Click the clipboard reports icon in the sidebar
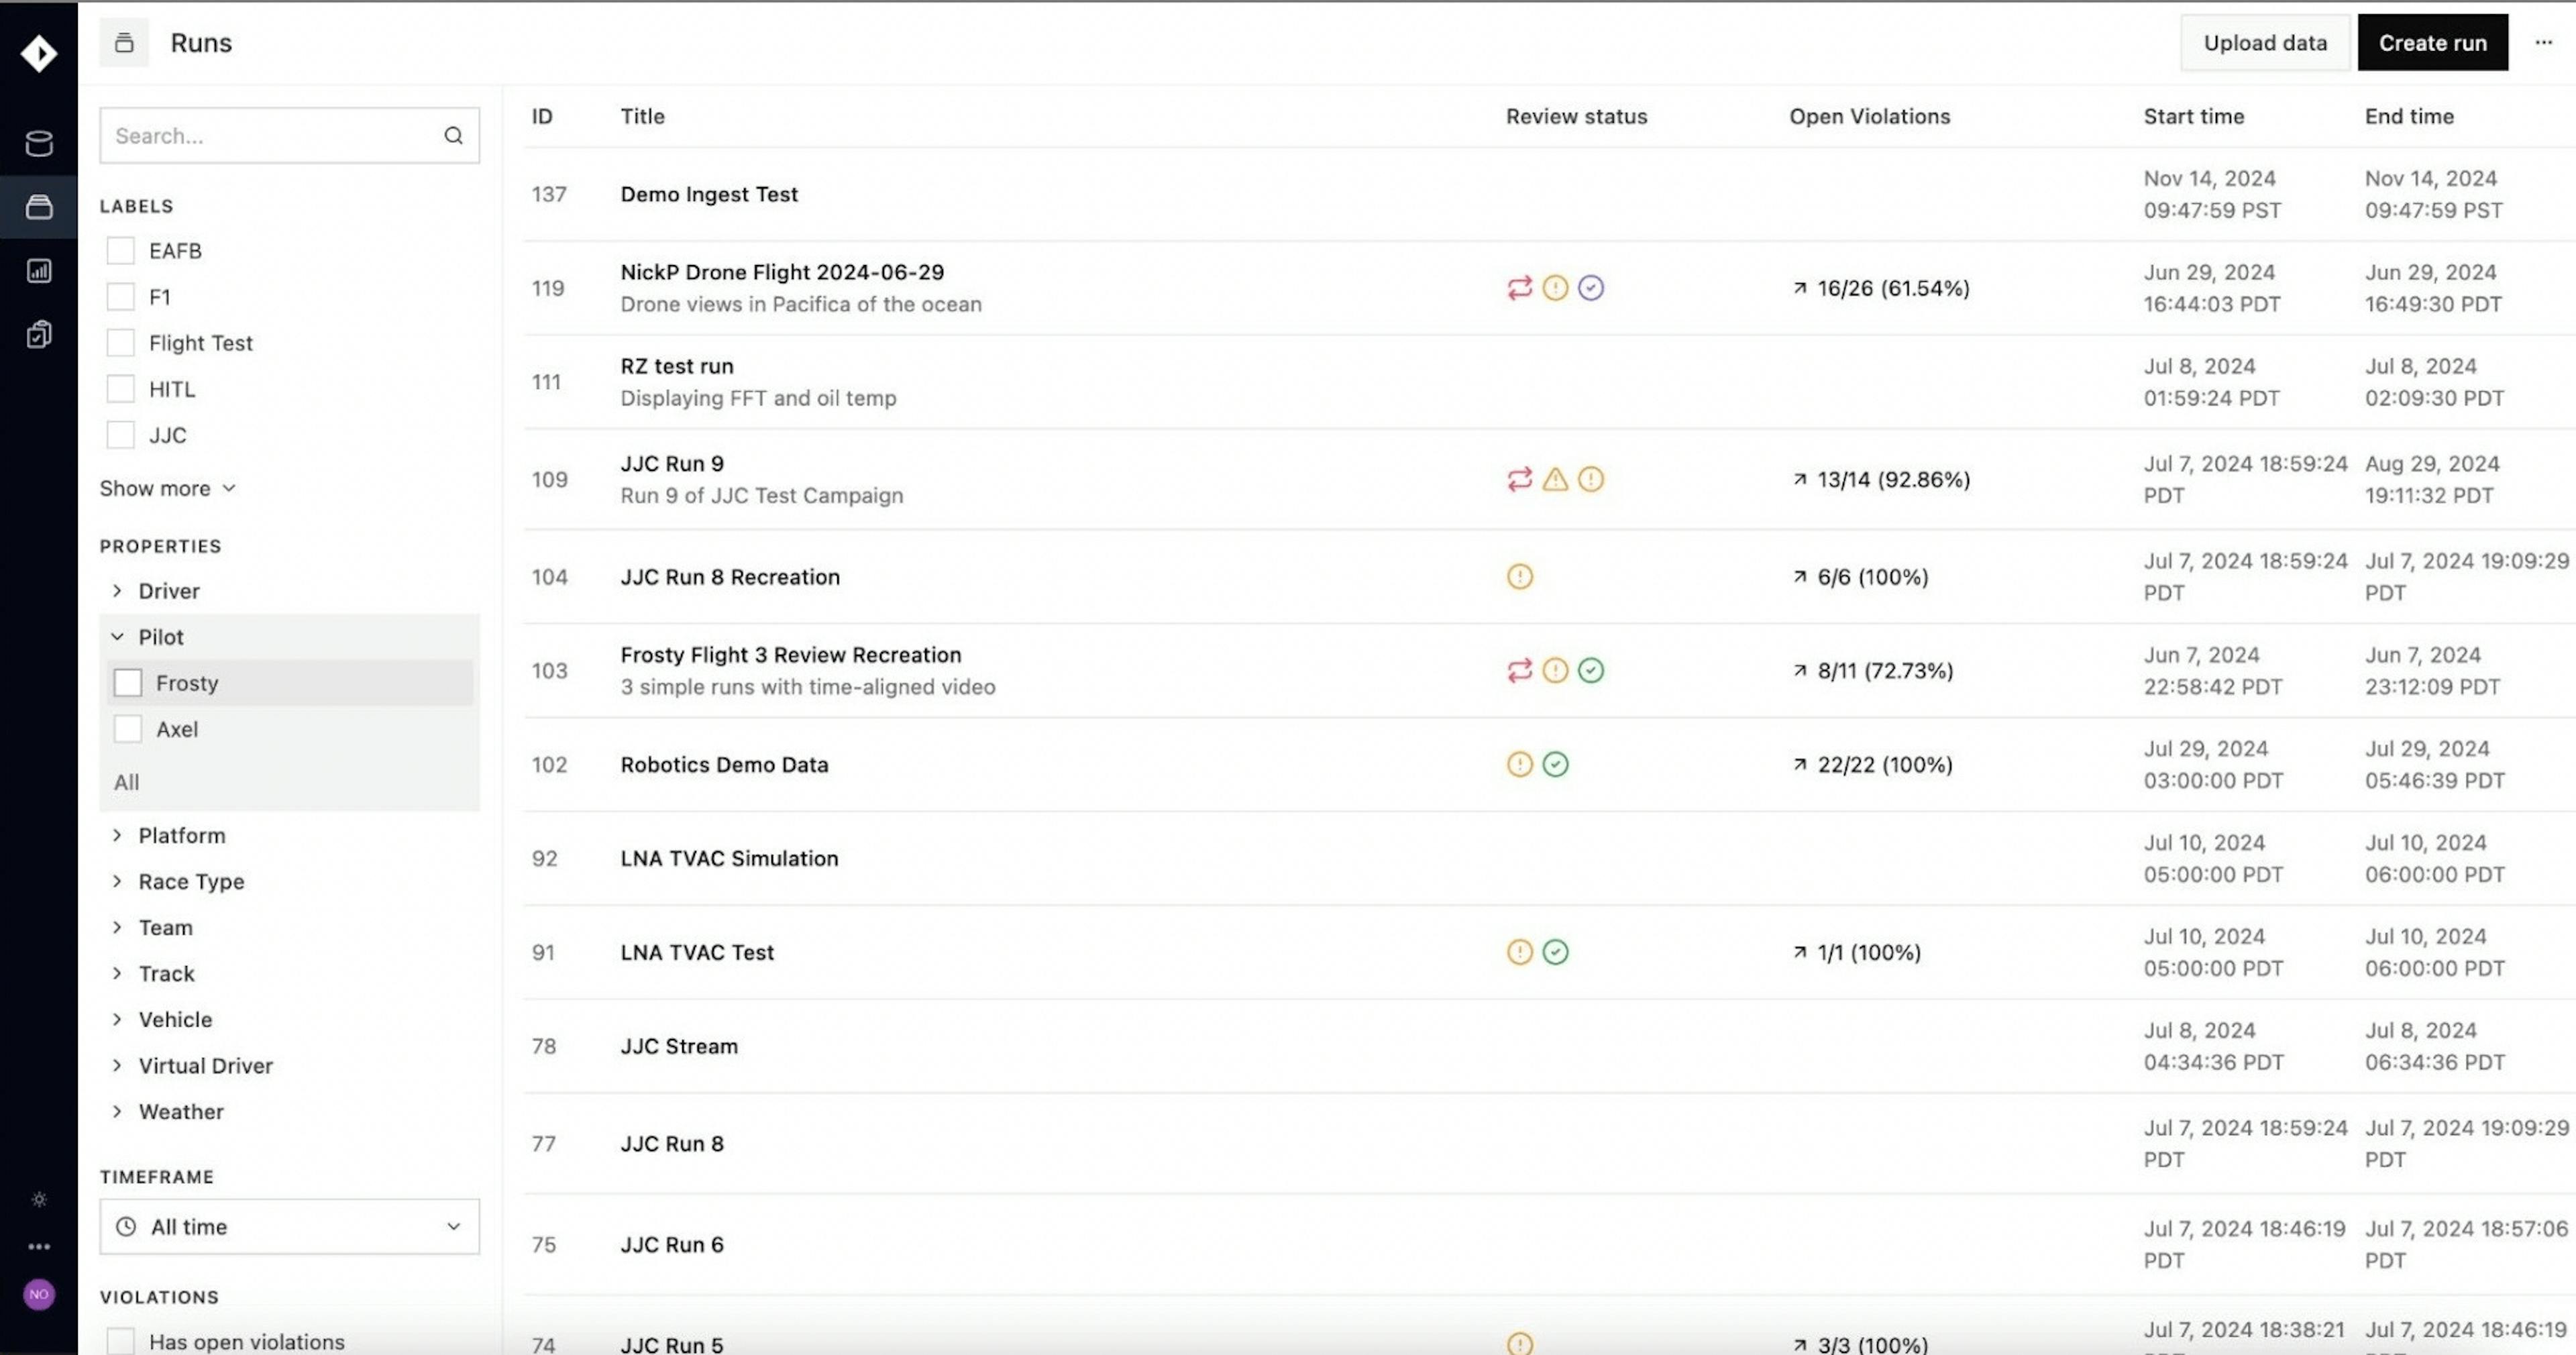 click(39, 334)
